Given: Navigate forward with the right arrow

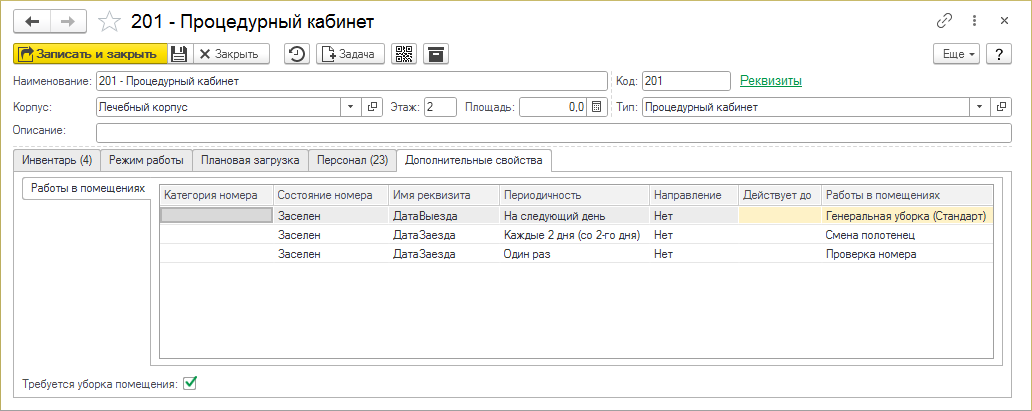Looking at the screenshot, I should [67, 22].
